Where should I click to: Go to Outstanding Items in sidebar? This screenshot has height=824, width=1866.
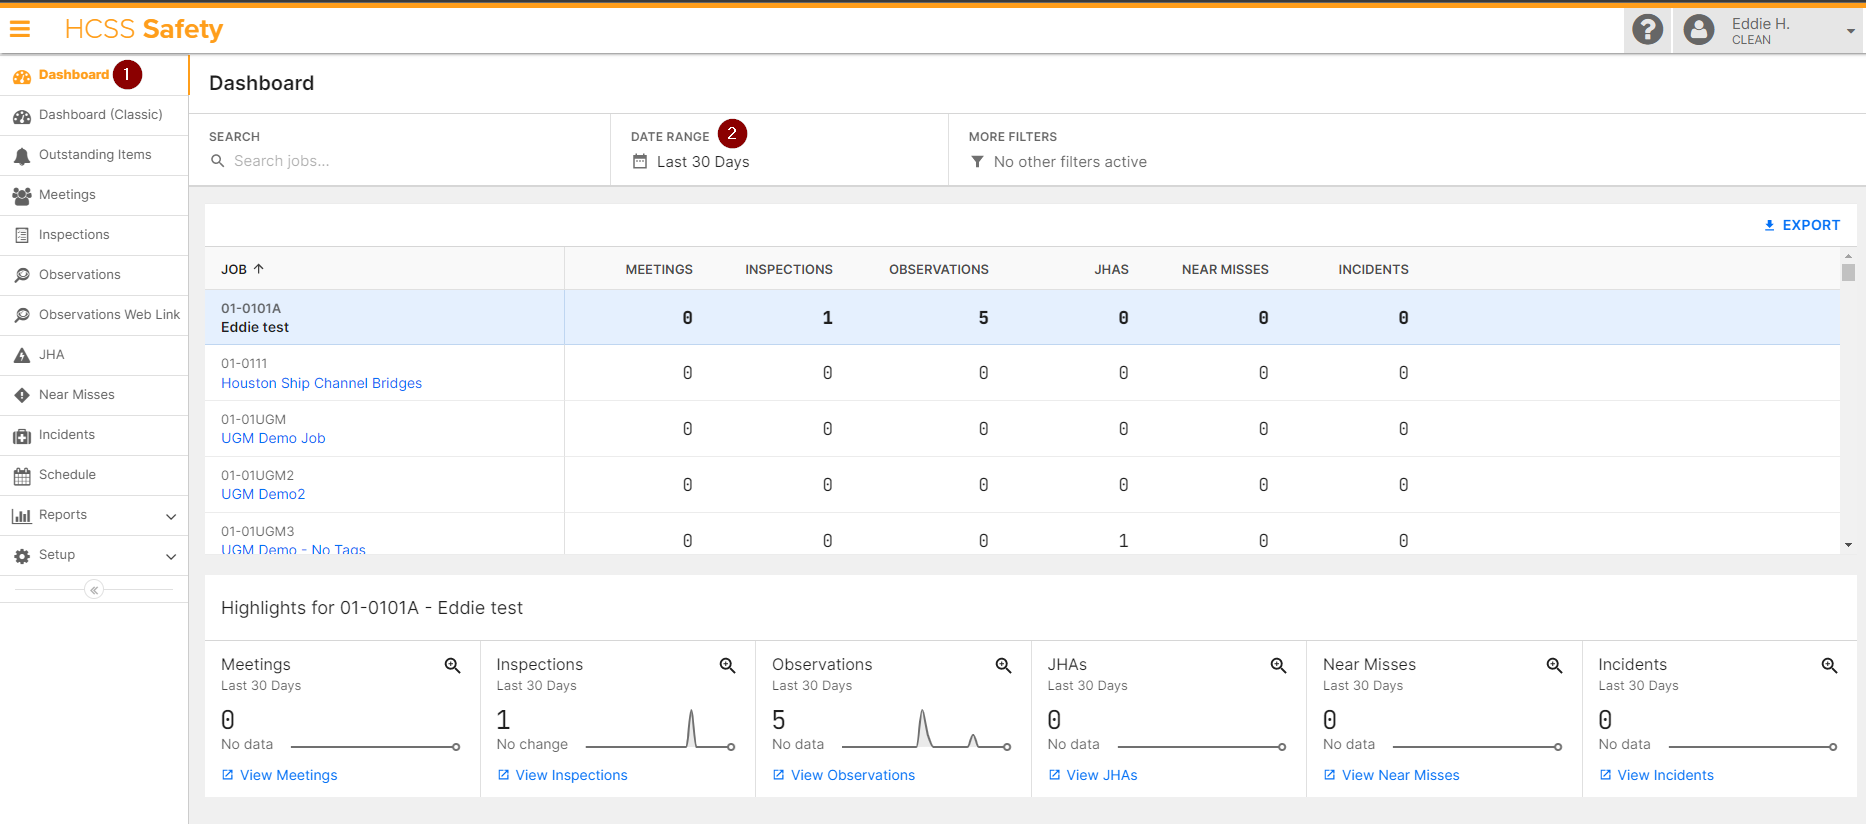(x=95, y=155)
